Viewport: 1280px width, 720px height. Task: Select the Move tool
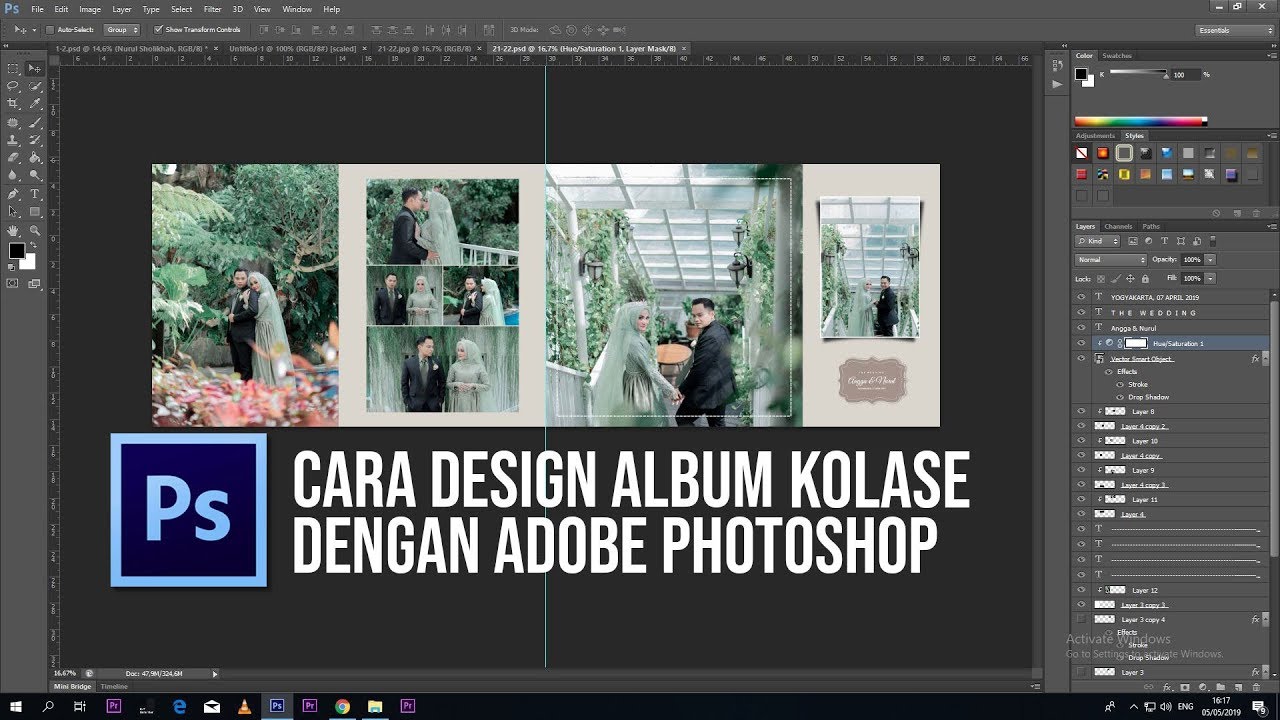click(35, 68)
